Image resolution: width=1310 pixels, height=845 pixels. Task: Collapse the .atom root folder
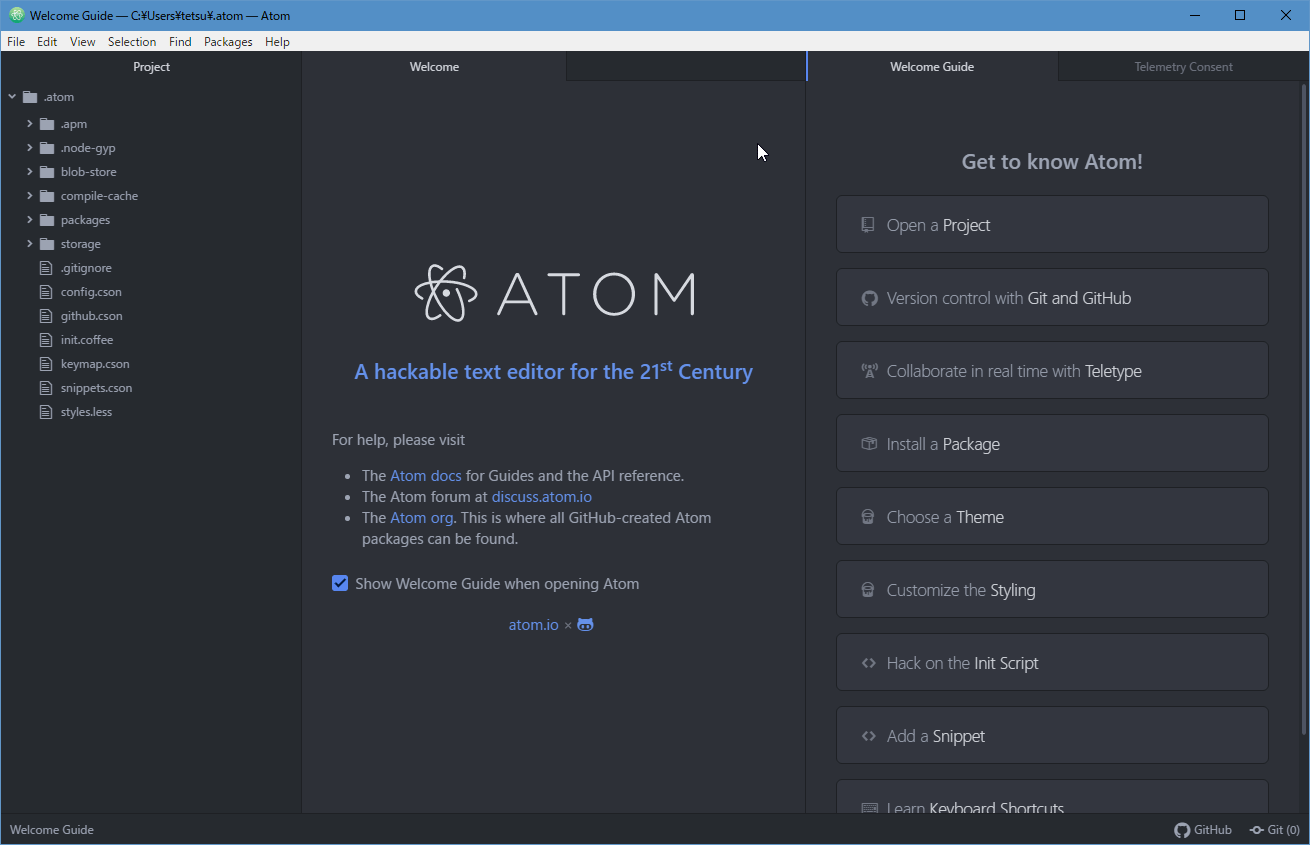pyautogui.click(x=12, y=97)
